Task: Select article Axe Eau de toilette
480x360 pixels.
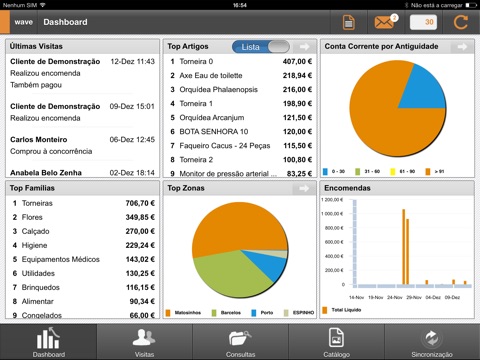Action: tap(240, 76)
